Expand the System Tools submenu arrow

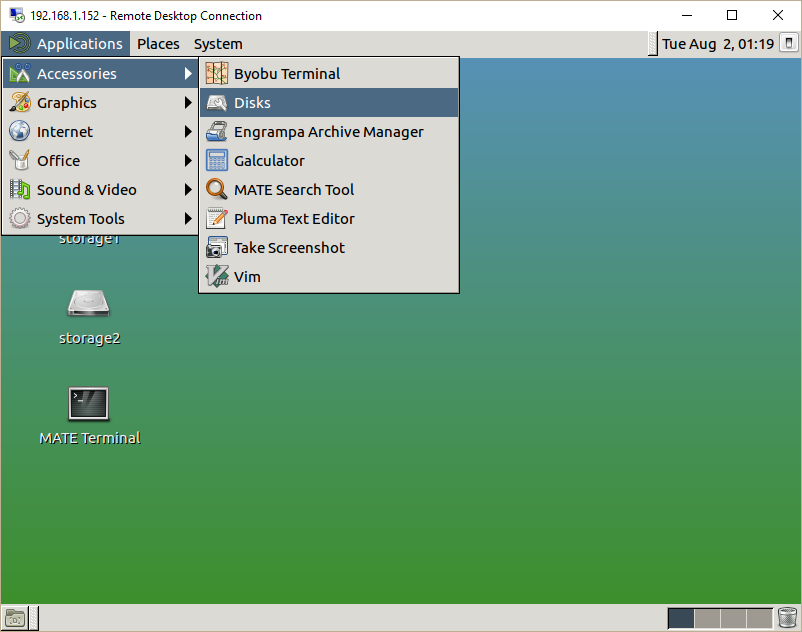click(188, 219)
